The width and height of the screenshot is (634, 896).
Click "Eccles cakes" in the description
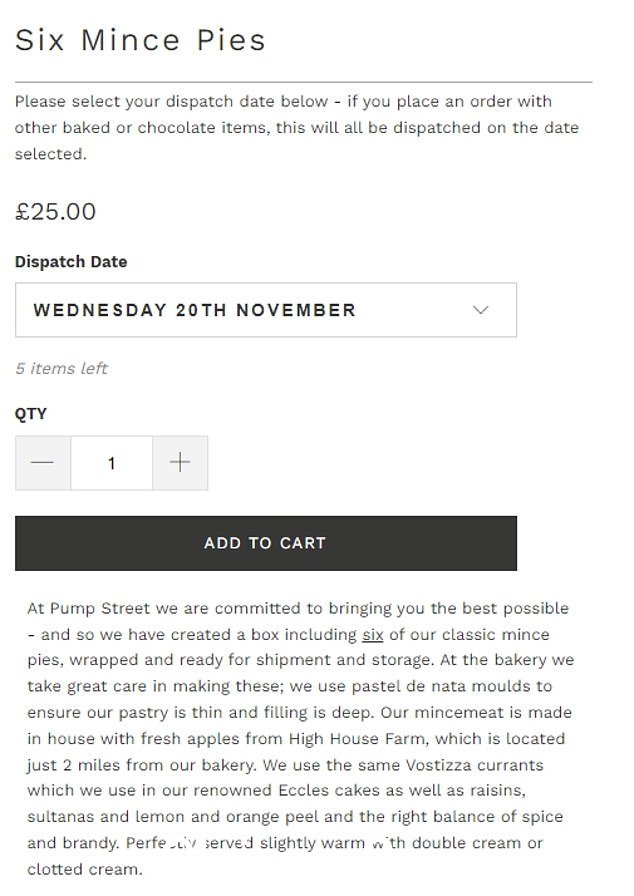pyautogui.click(x=329, y=791)
